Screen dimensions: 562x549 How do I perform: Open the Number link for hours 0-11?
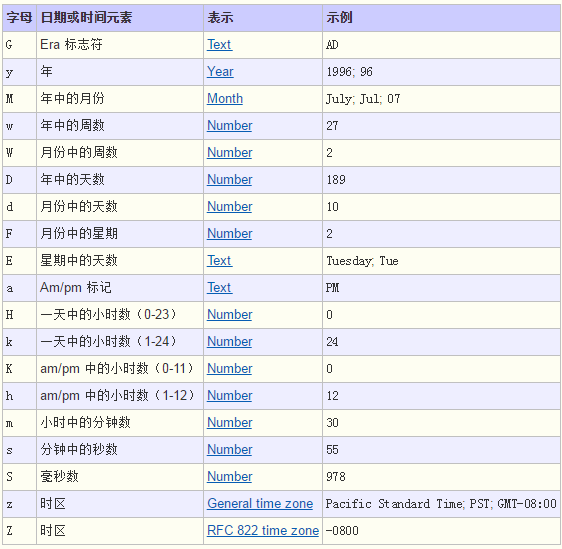(229, 369)
